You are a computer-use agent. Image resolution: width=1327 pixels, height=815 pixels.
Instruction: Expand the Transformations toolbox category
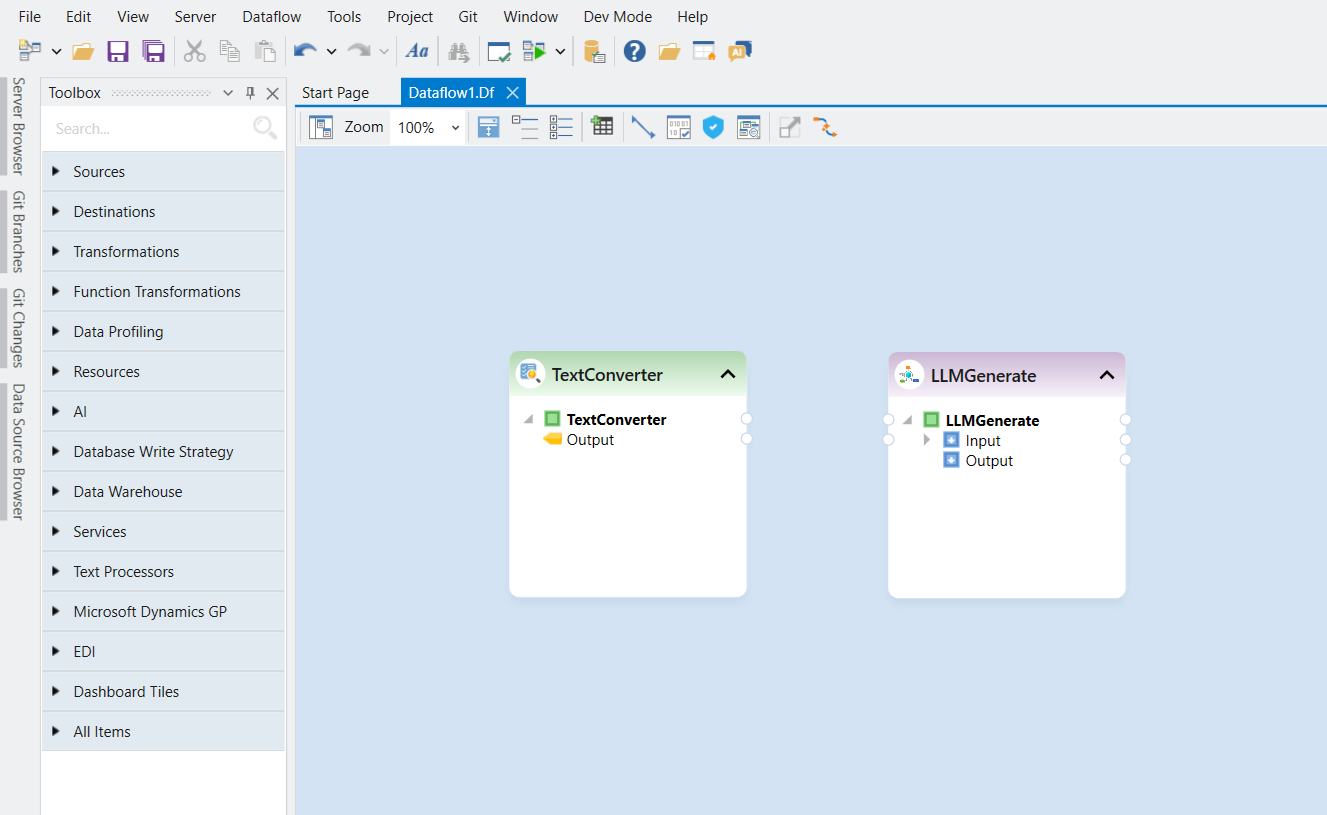126,252
